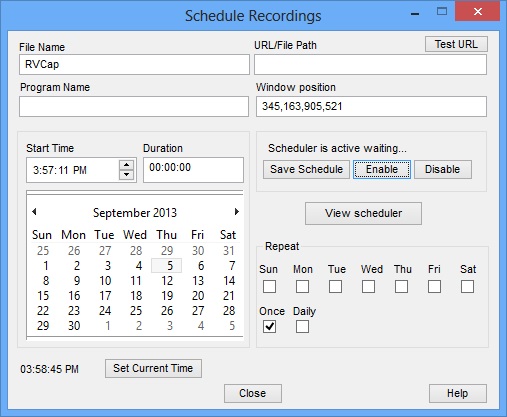
Task: Click Set Current Time button
Action: [x=153, y=368]
